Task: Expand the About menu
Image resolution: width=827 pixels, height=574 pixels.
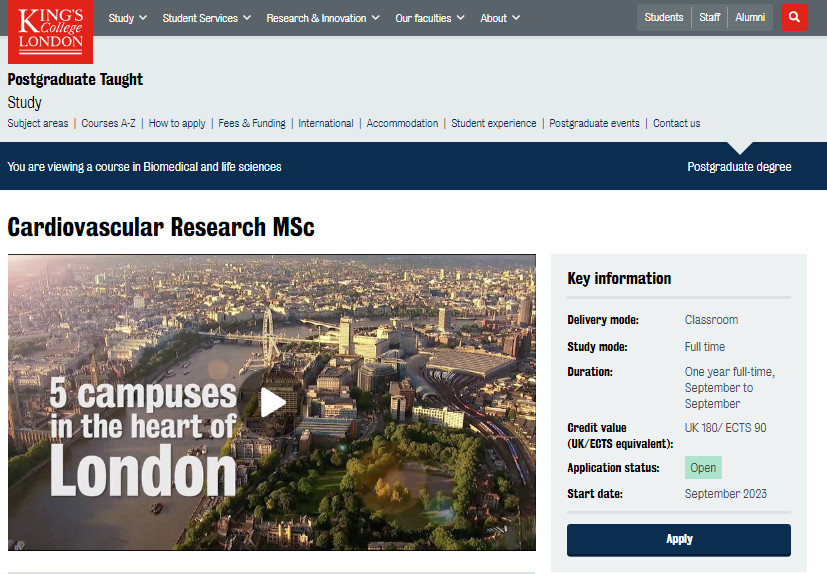Action: coord(500,18)
